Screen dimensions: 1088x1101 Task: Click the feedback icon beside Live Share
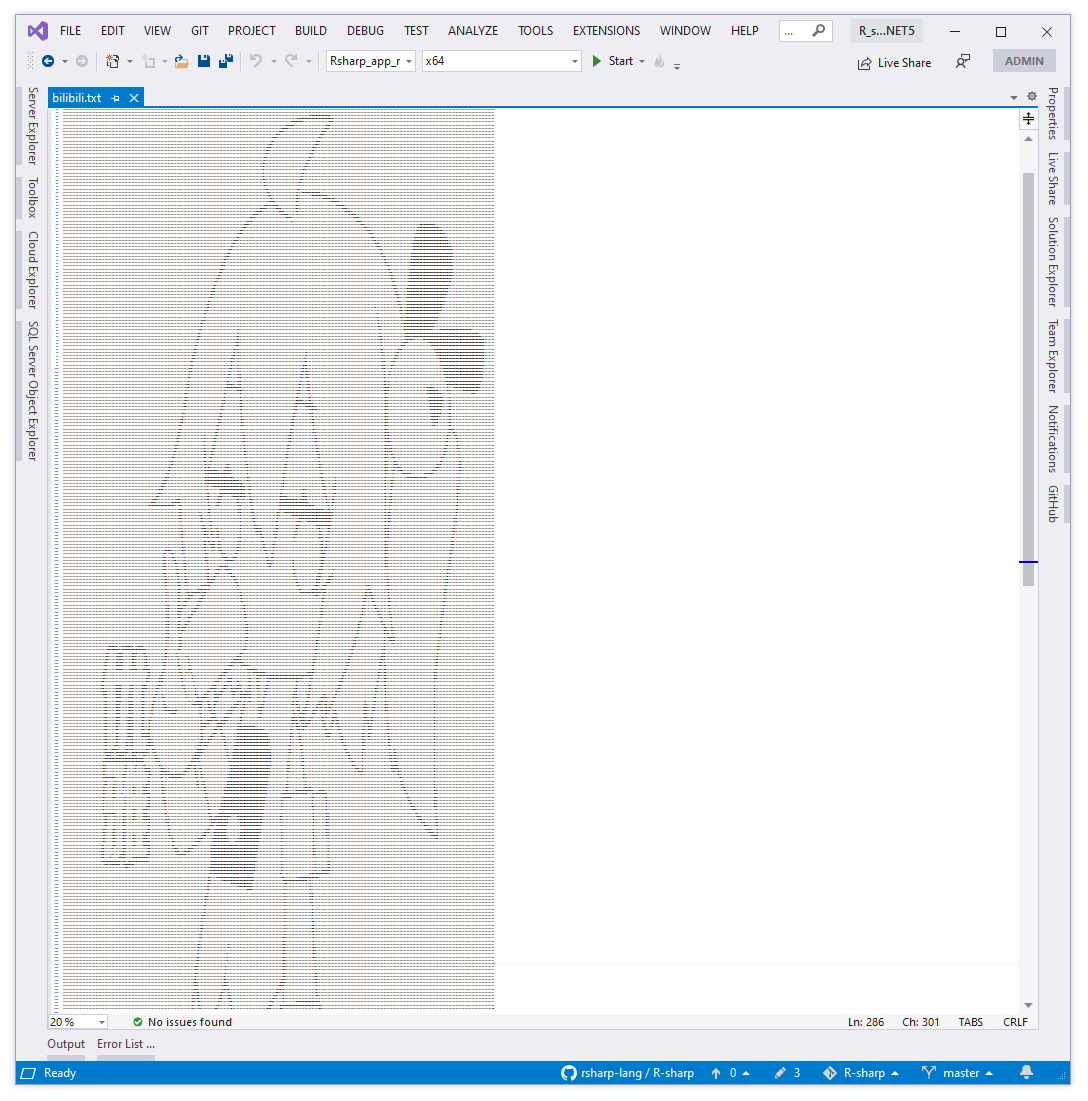[x=962, y=62]
